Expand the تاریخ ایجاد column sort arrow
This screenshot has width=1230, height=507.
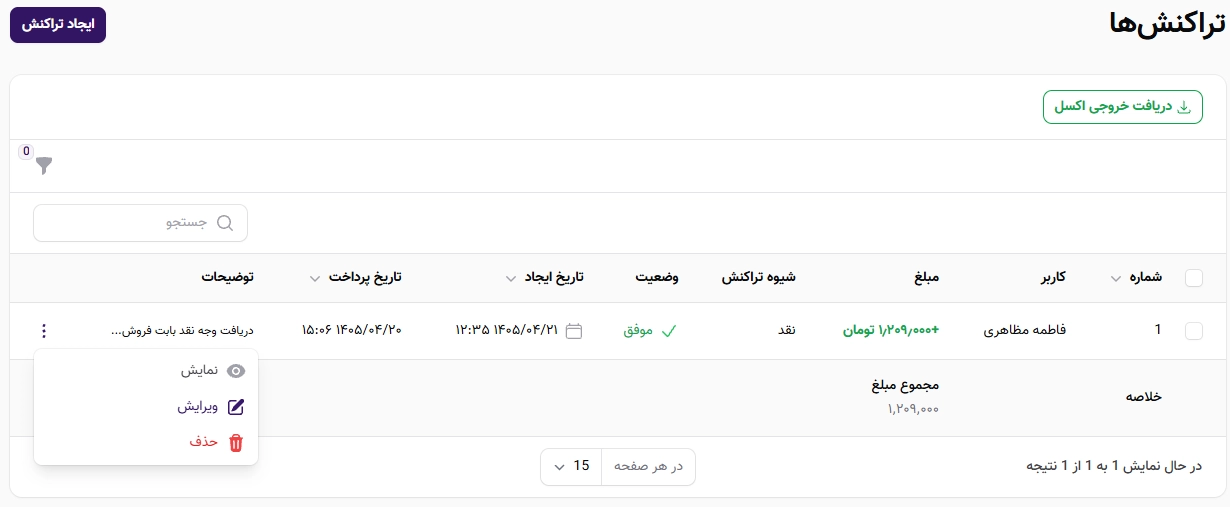click(x=512, y=279)
